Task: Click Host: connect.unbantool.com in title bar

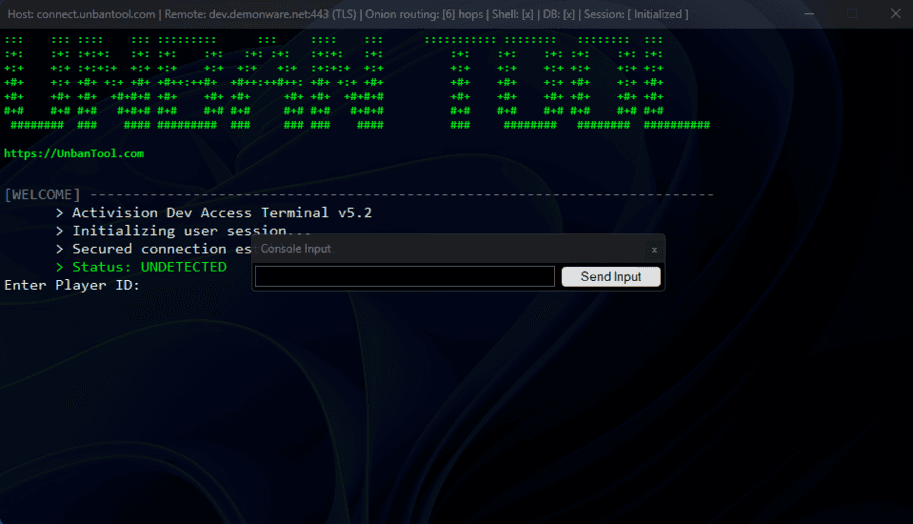Action: coord(82,14)
